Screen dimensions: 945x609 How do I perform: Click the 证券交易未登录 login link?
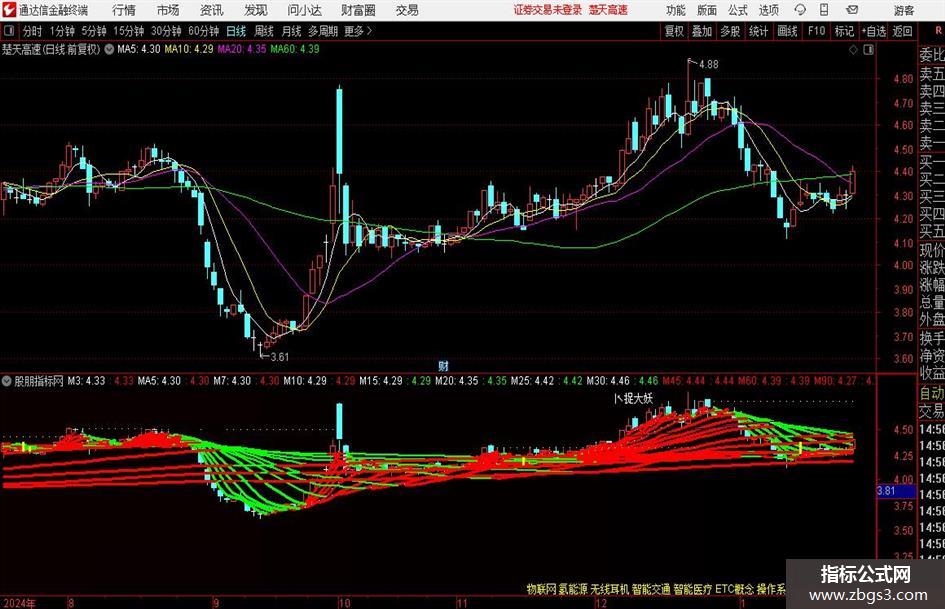[548, 10]
